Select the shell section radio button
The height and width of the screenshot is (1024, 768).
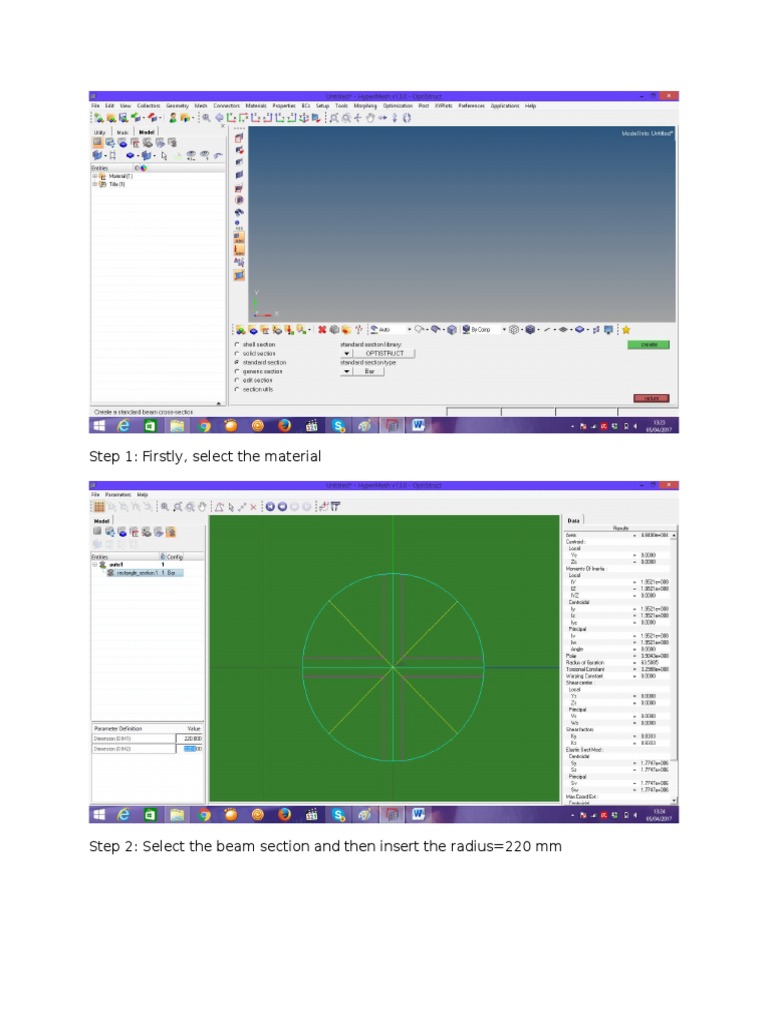[x=236, y=344]
